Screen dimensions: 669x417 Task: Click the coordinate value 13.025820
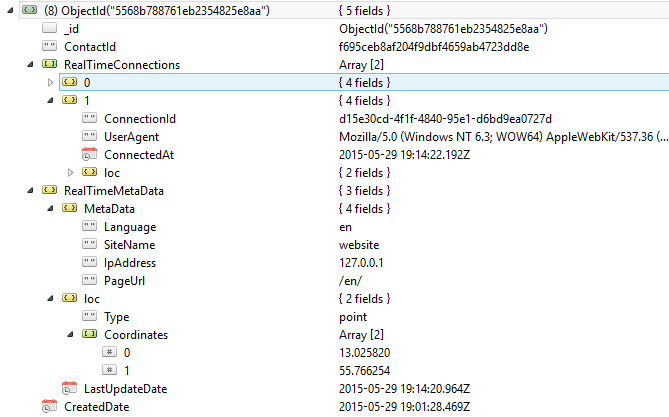364,353
